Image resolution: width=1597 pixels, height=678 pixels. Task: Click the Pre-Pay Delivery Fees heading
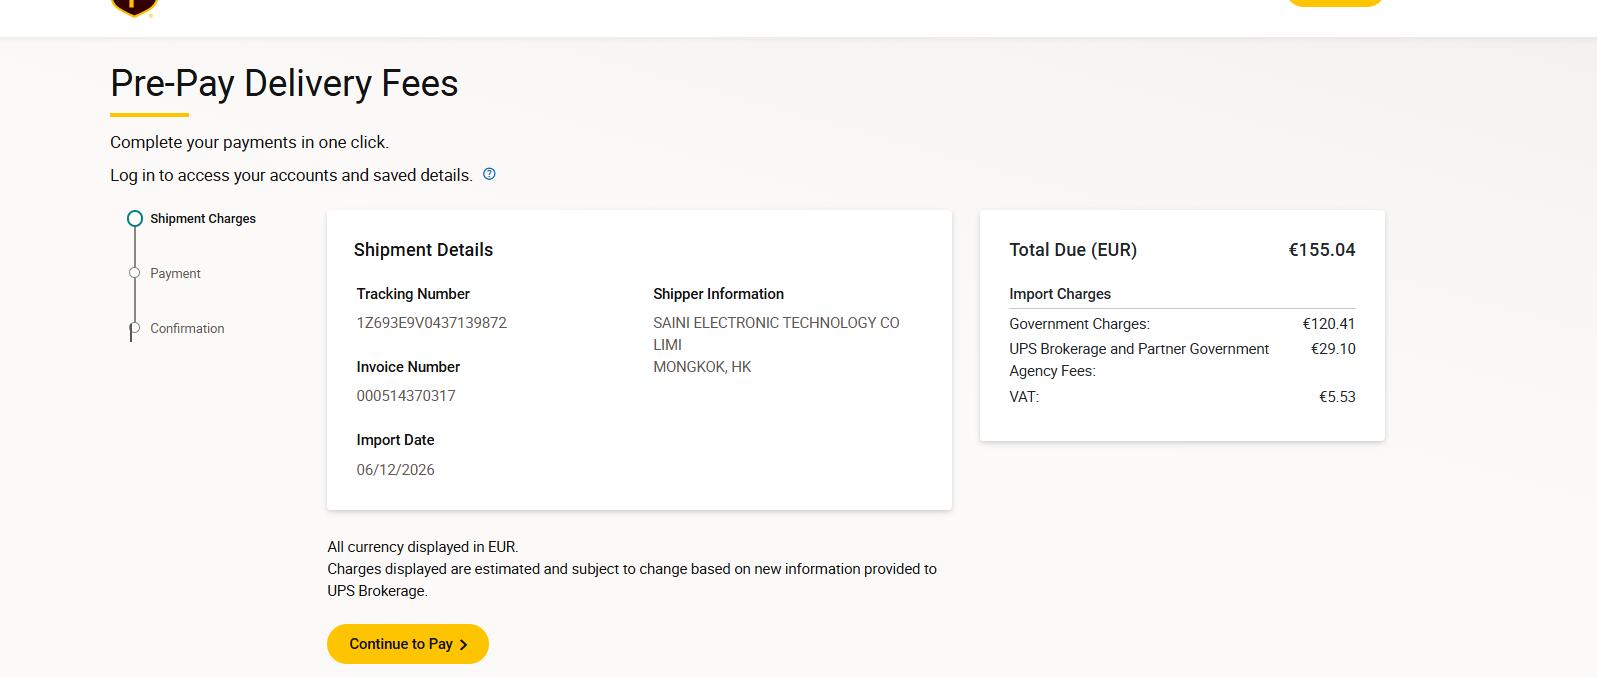[x=284, y=83]
